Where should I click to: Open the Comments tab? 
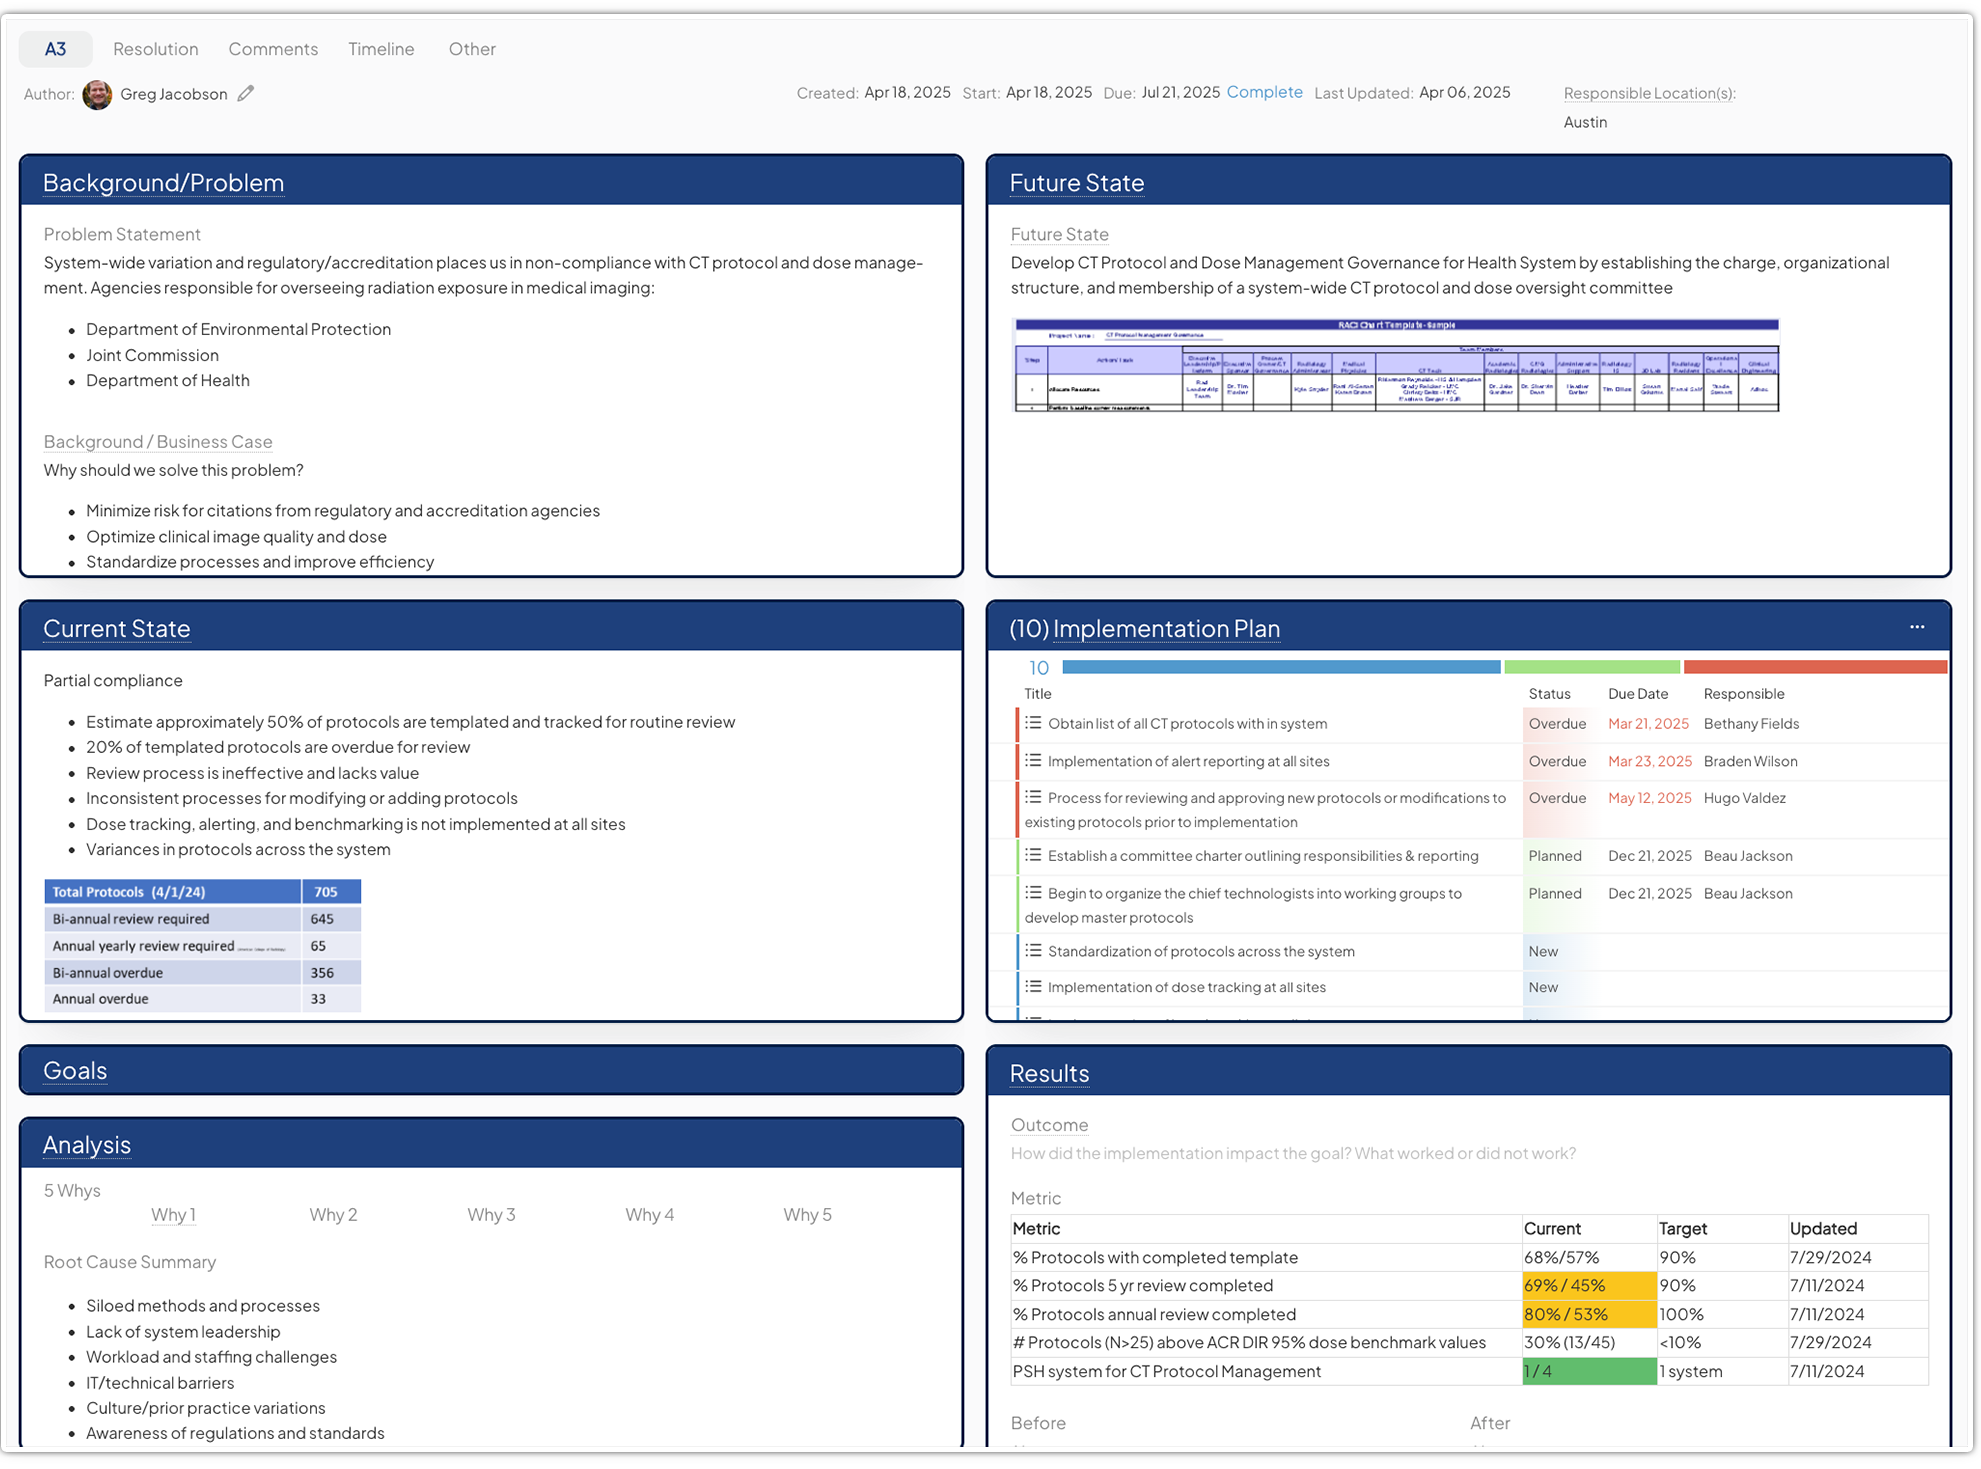pyautogui.click(x=273, y=49)
